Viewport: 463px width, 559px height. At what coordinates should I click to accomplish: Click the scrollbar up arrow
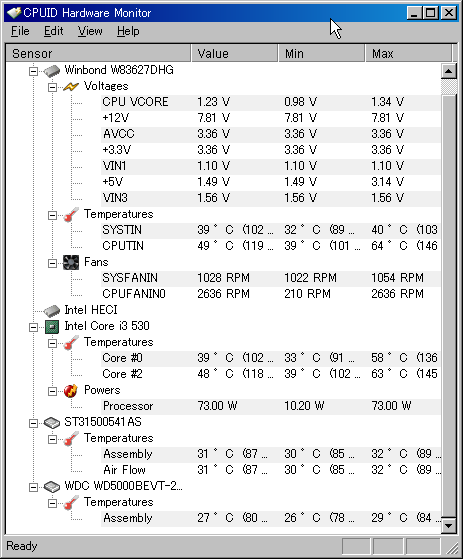pos(448,71)
